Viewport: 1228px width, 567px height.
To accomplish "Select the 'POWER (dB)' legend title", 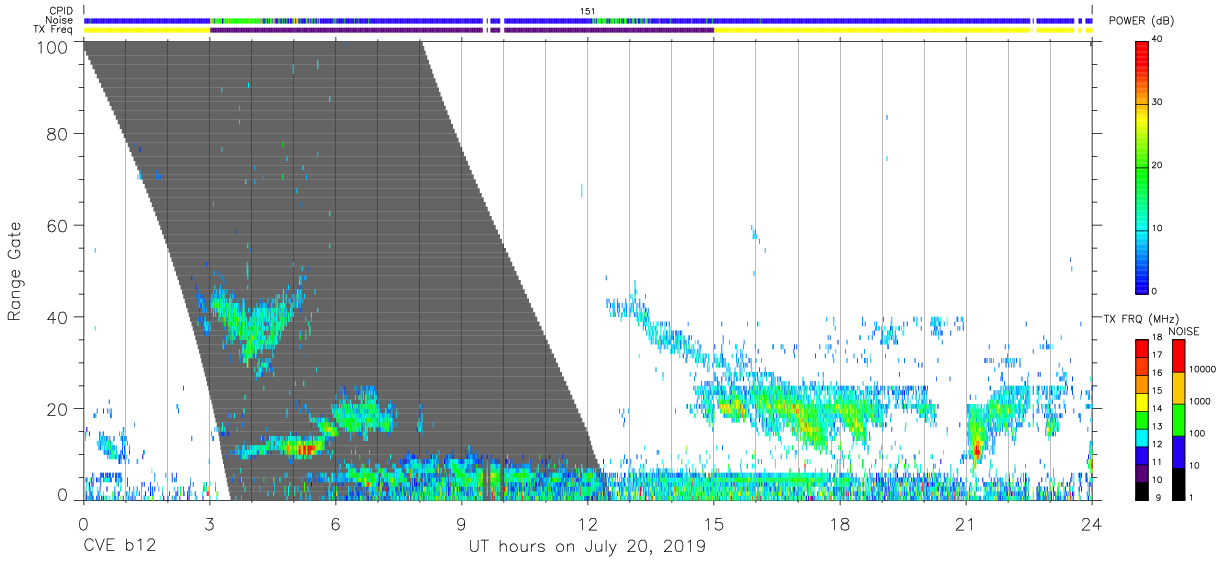I will [1143, 21].
